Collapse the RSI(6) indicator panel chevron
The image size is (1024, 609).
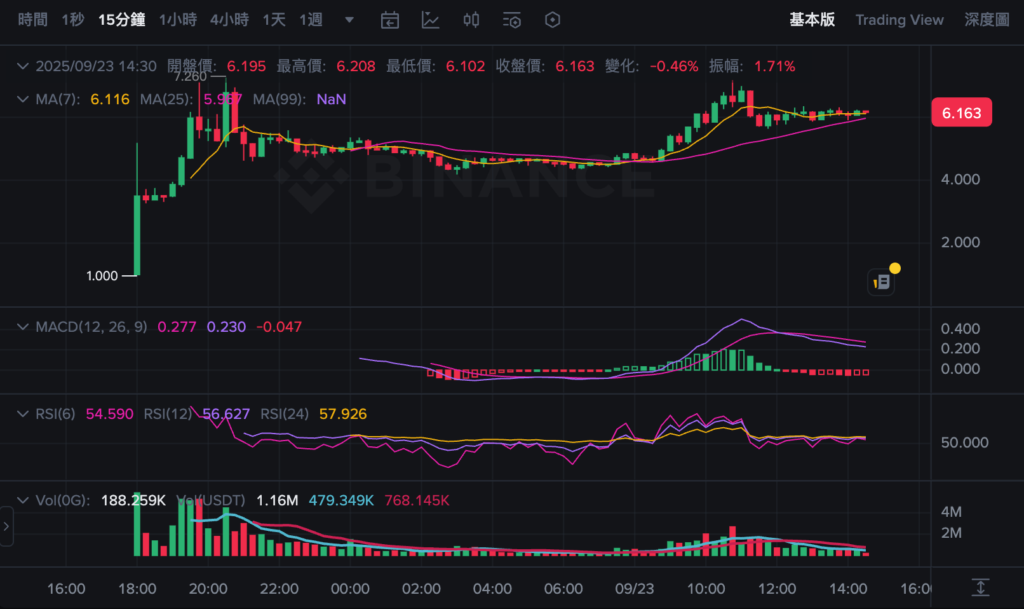23,413
